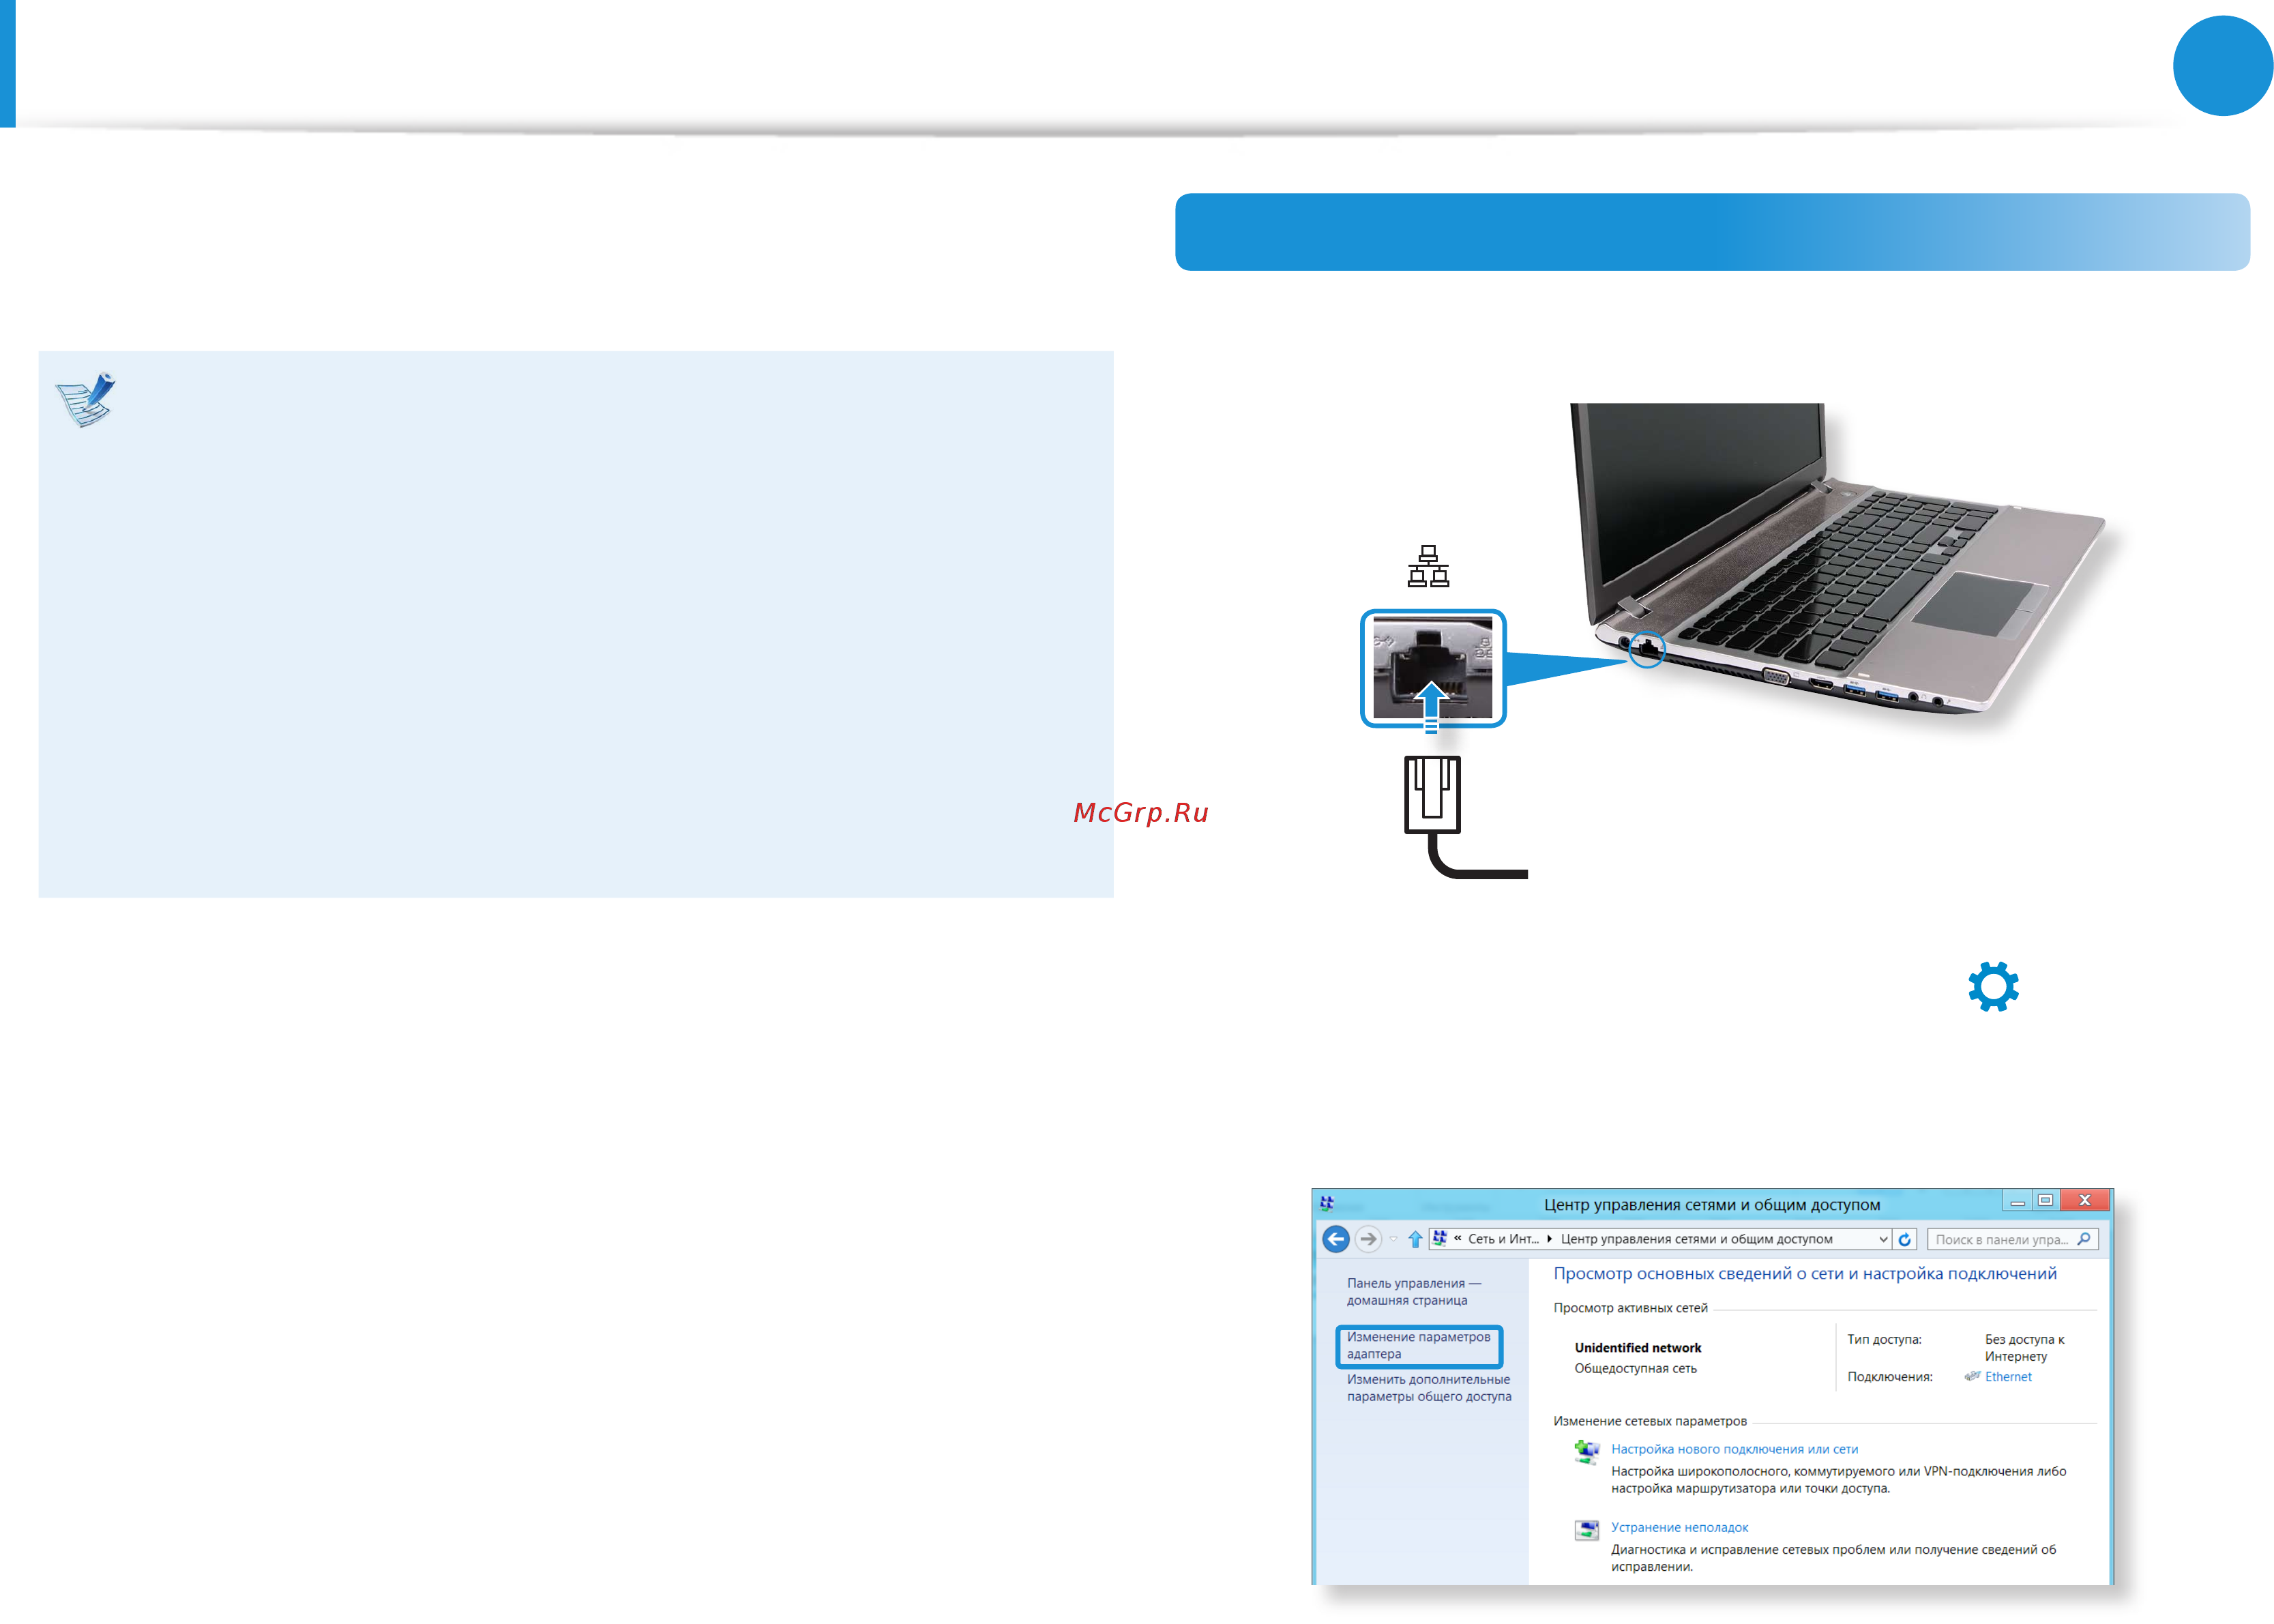Select 'Unidentified network' text
This screenshot has height=1624, width=2274.
point(1637,1348)
